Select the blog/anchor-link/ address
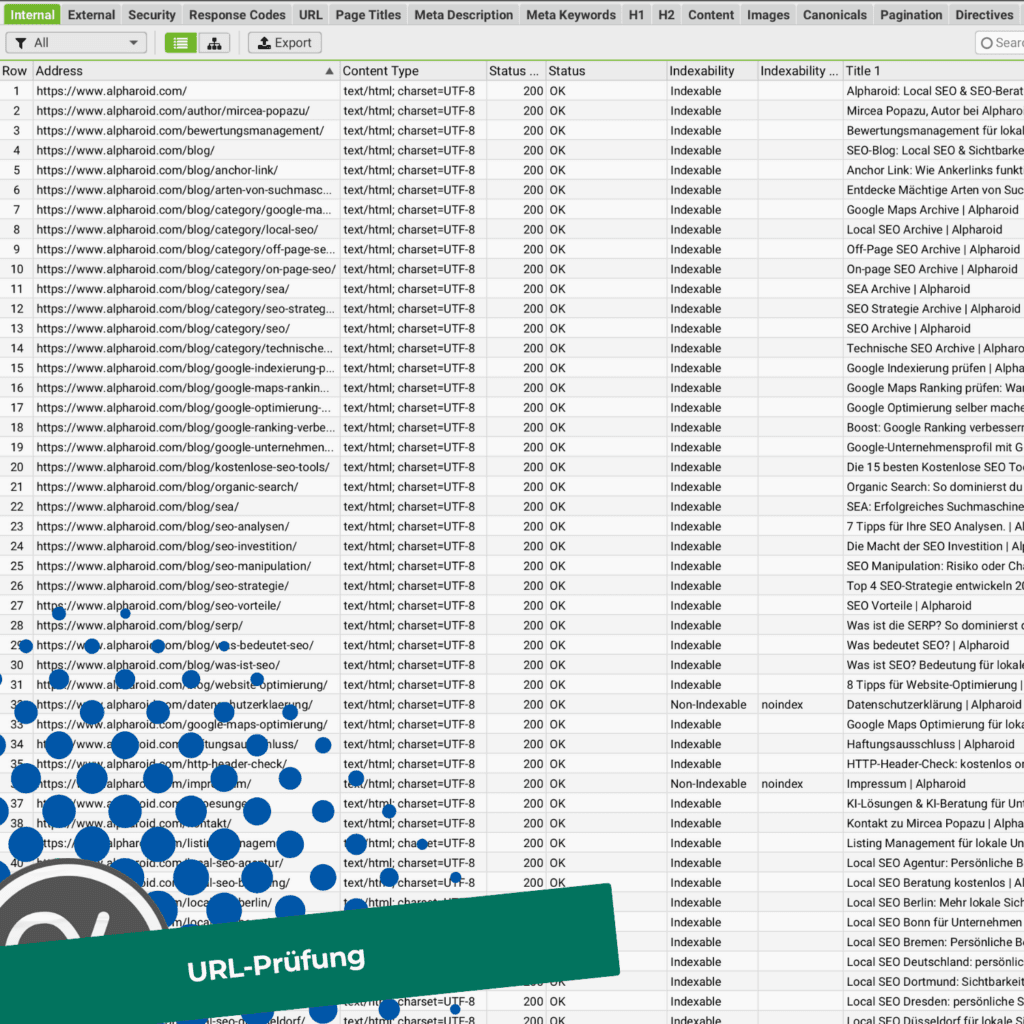This screenshot has width=1024, height=1024. pos(157,170)
